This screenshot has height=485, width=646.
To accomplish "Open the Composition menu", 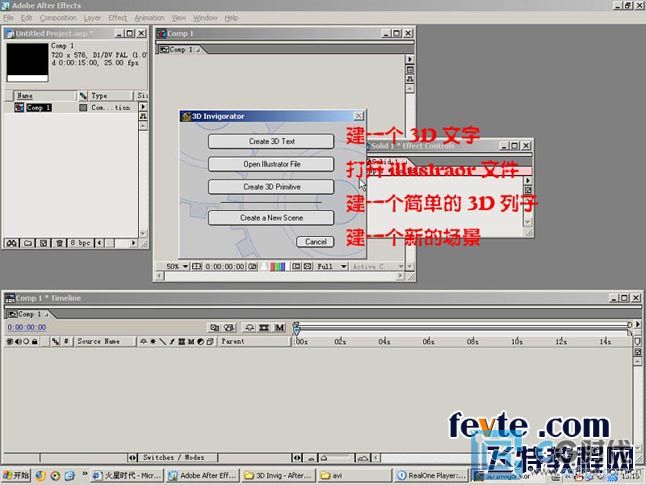I will [58, 18].
